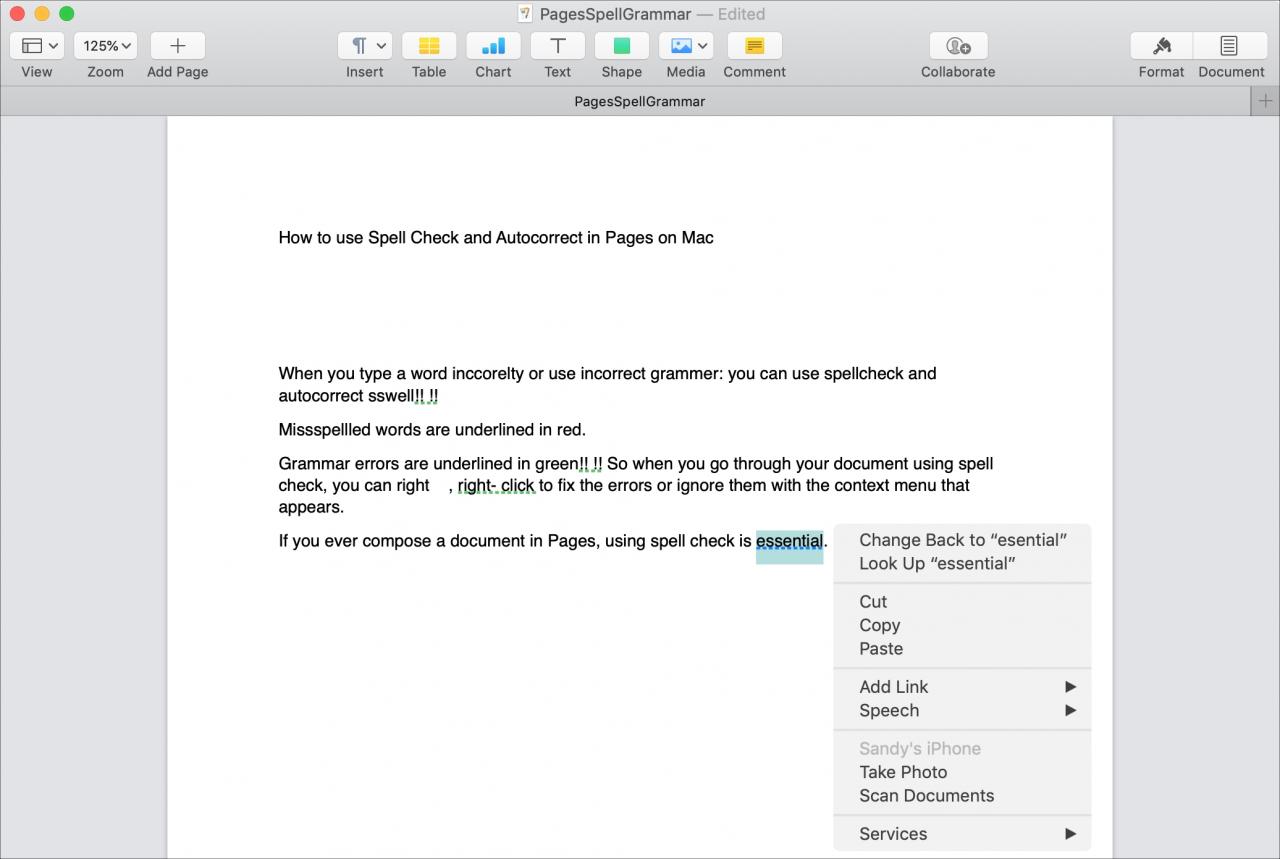Open the 125% Zoom dropdown
Viewport: 1280px width, 859px height.
(x=105, y=46)
